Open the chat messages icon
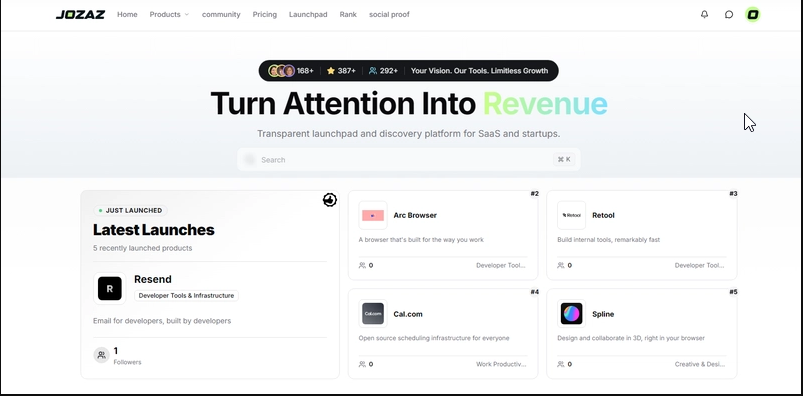The width and height of the screenshot is (803, 396). pyautogui.click(x=729, y=14)
